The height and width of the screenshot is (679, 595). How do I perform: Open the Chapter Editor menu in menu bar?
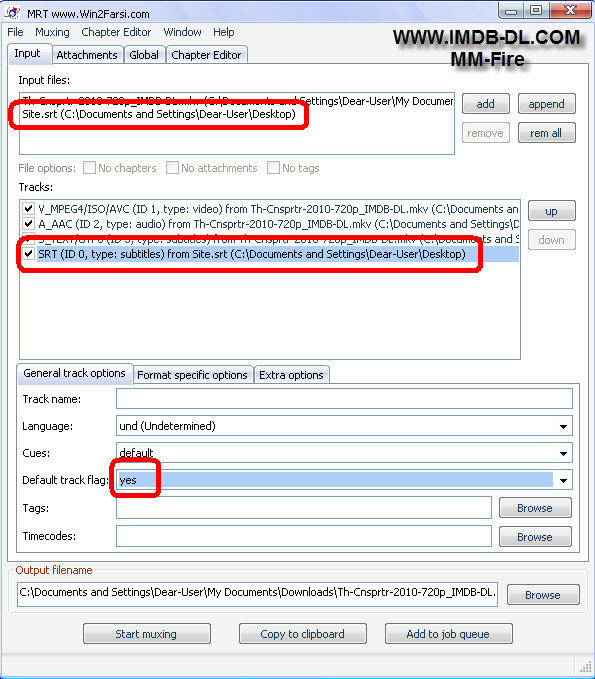coord(116,32)
